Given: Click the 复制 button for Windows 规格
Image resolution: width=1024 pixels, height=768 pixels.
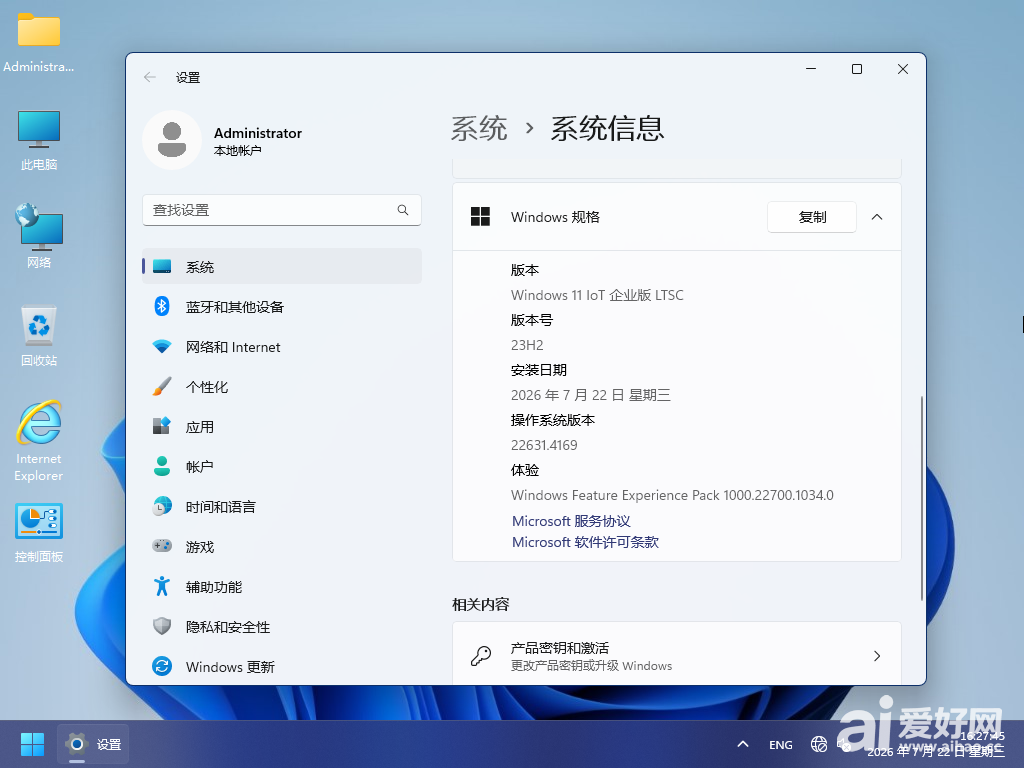Looking at the screenshot, I should coord(811,217).
